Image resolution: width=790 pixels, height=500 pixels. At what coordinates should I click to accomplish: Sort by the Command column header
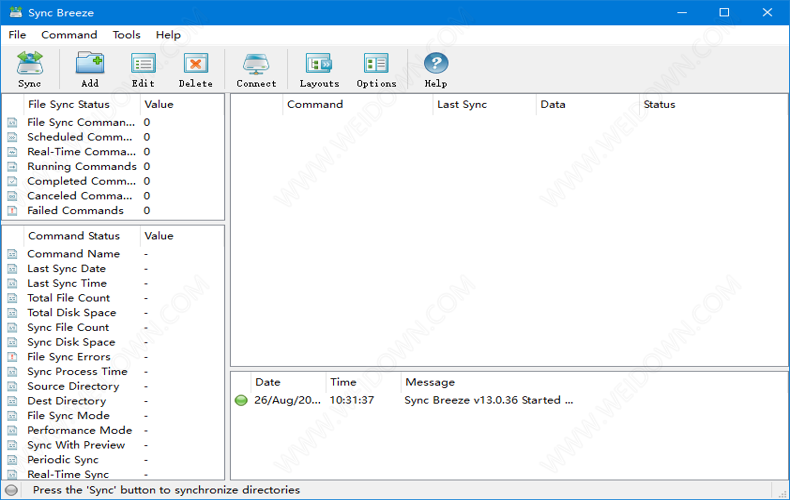pos(357,104)
